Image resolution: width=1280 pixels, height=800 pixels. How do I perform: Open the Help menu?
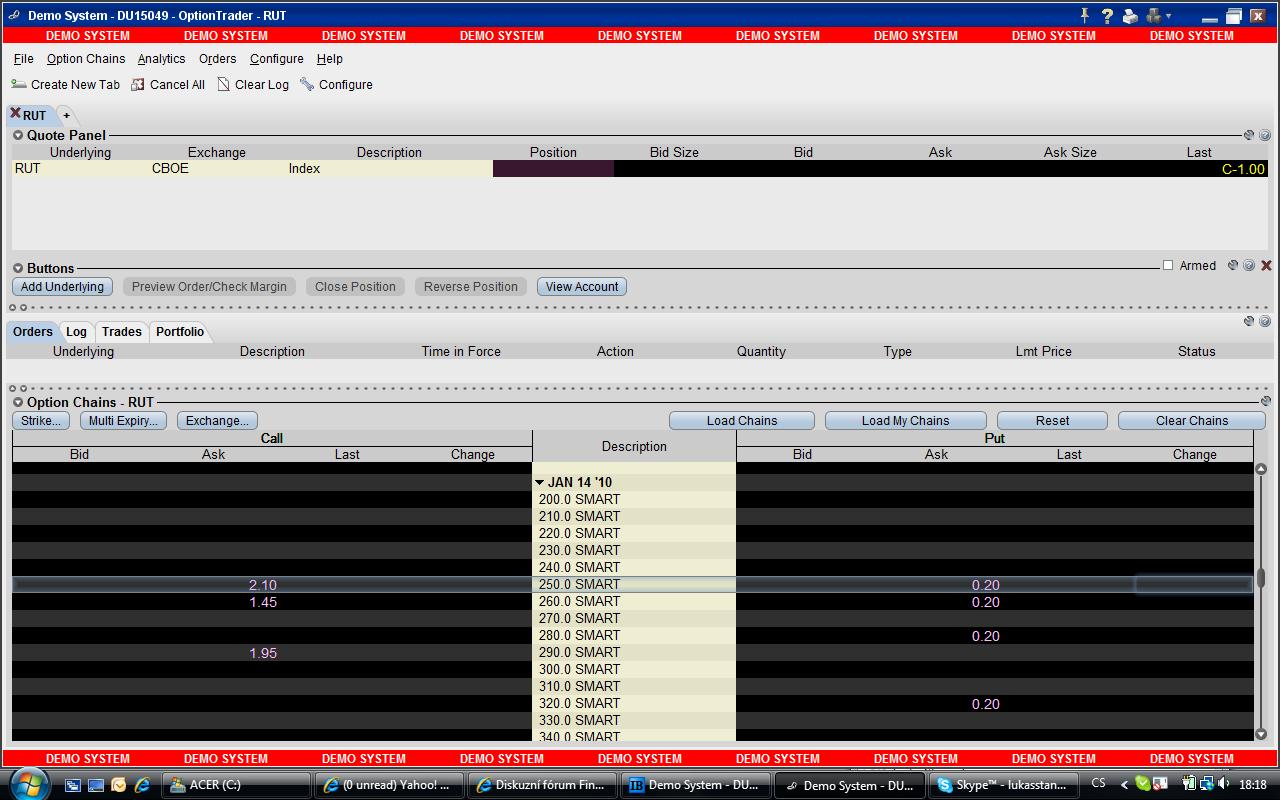click(329, 59)
